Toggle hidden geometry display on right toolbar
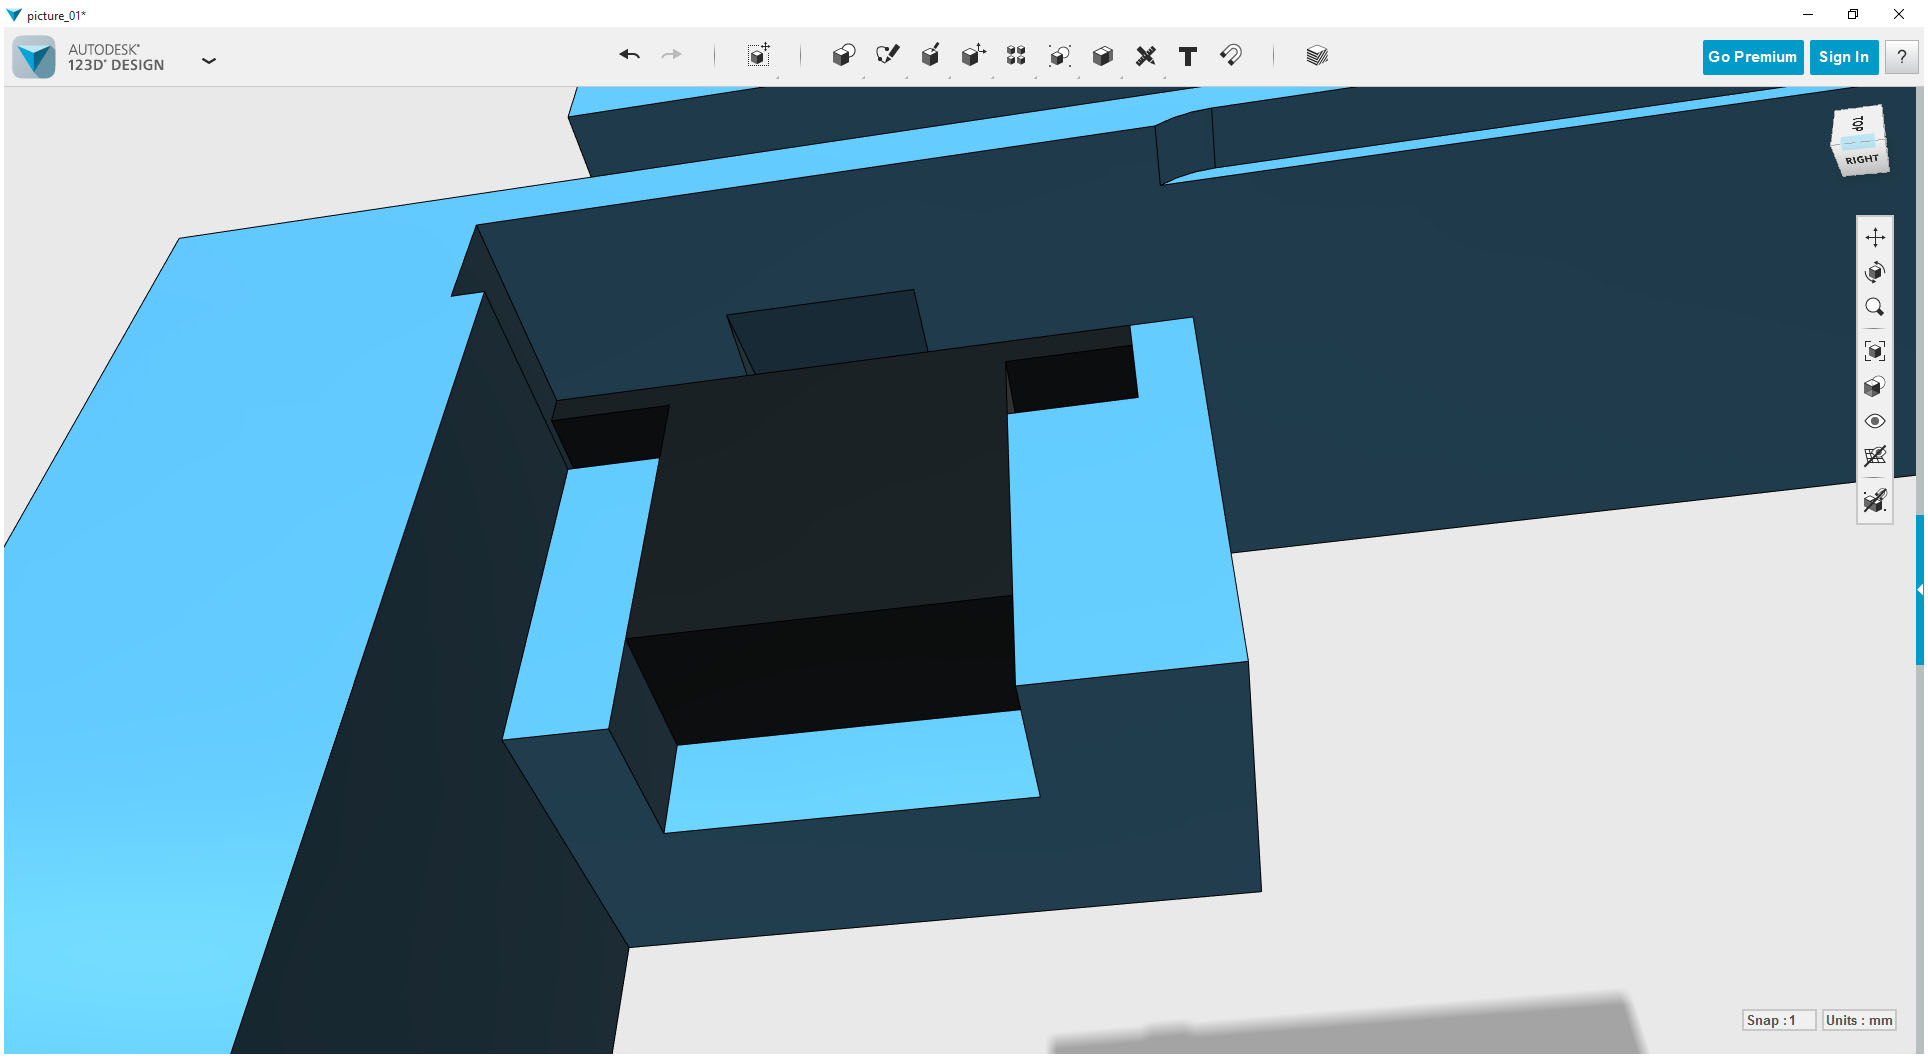 tap(1877, 501)
